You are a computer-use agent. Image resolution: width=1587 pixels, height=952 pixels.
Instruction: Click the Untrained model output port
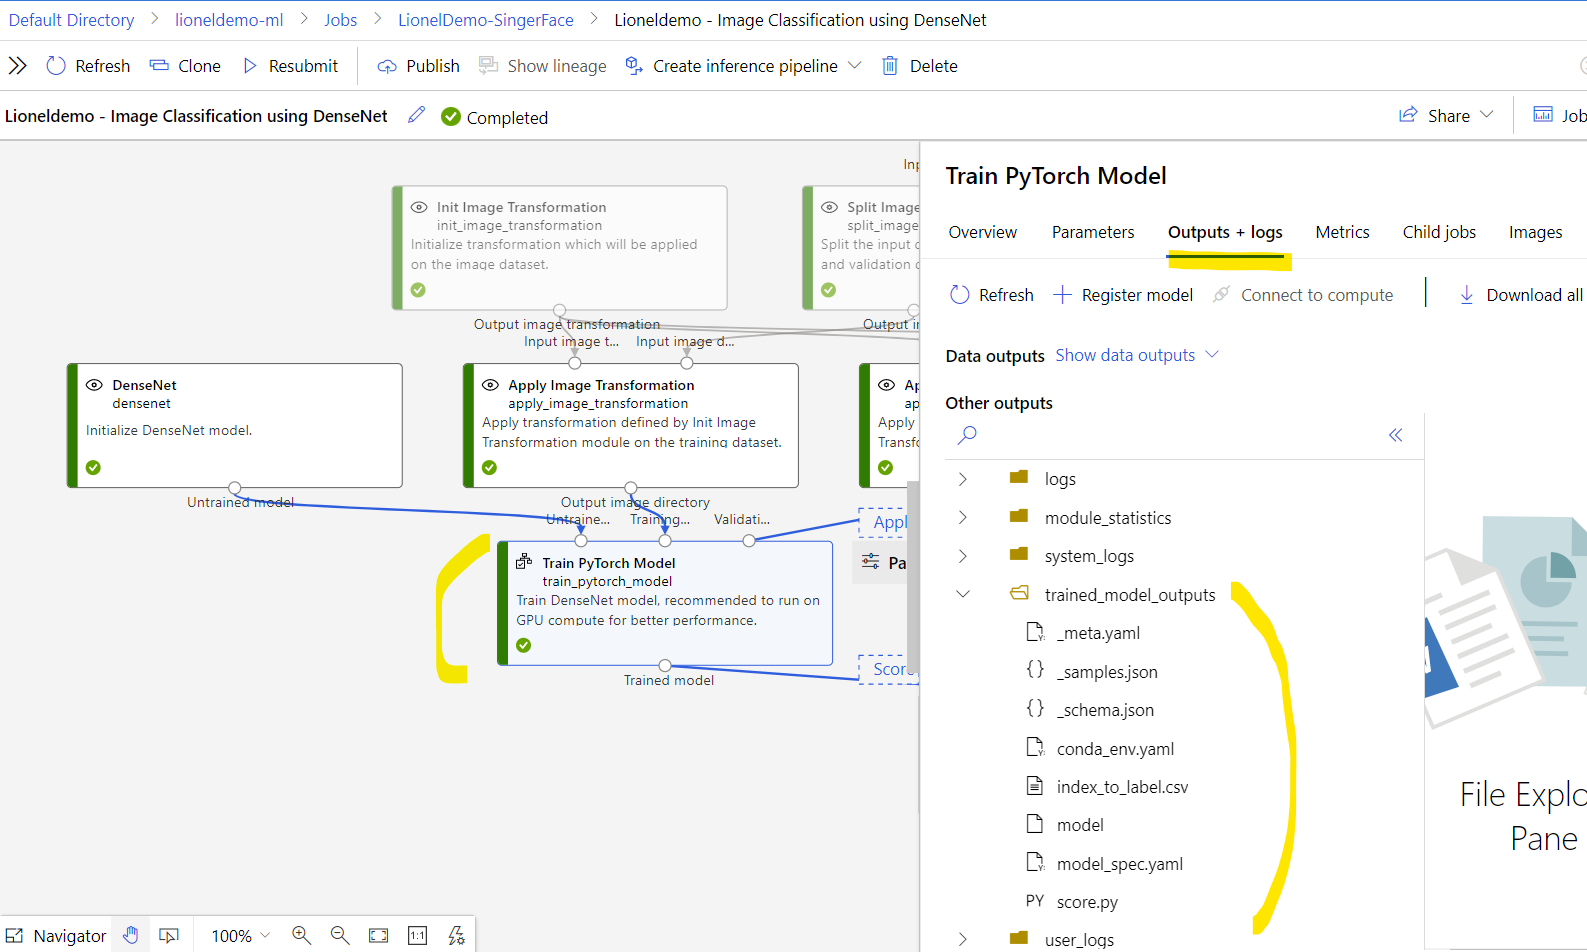click(x=234, y=488)
